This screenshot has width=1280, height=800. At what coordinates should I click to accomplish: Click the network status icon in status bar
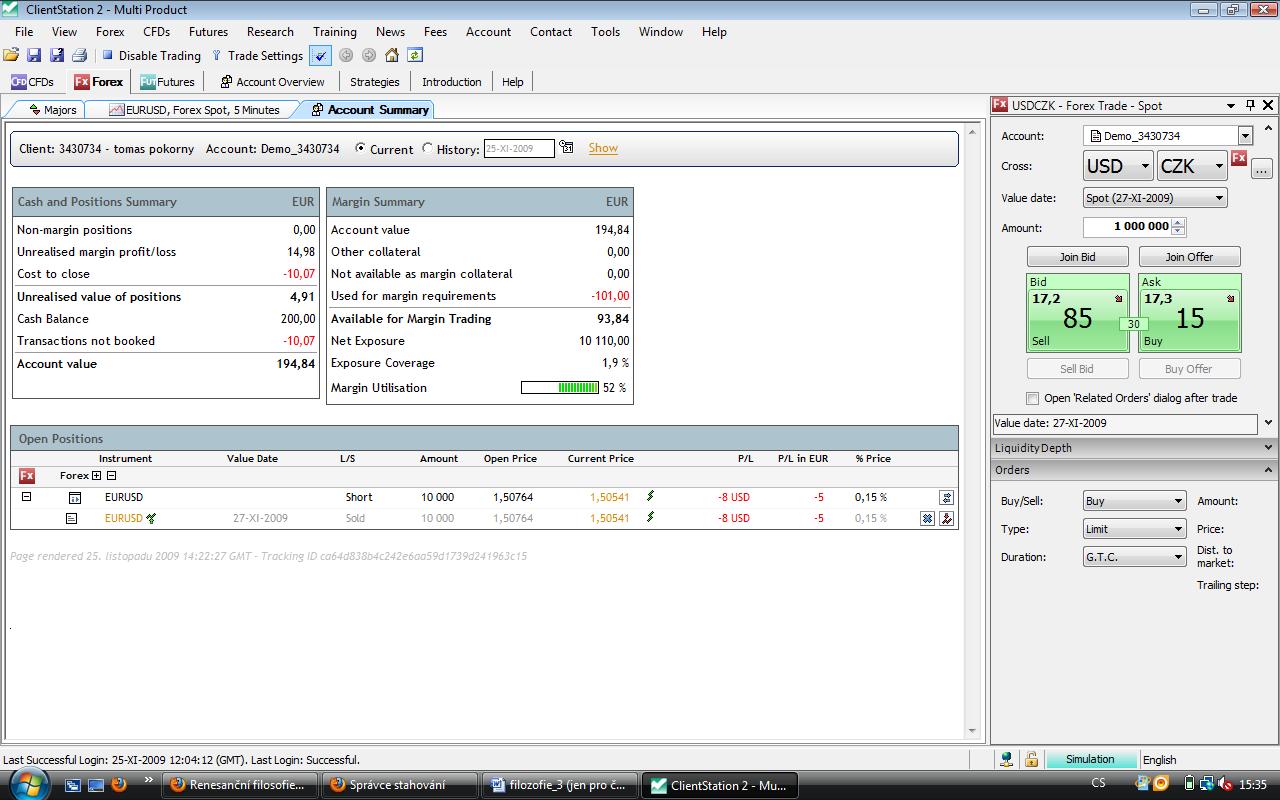(1007, 760)
